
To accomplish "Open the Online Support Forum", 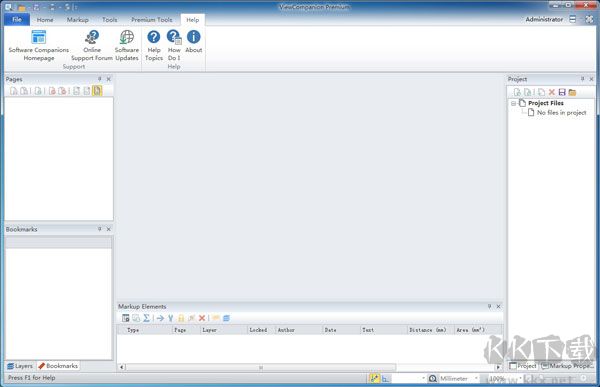I will pyautogui.click(x=92, y=45).
